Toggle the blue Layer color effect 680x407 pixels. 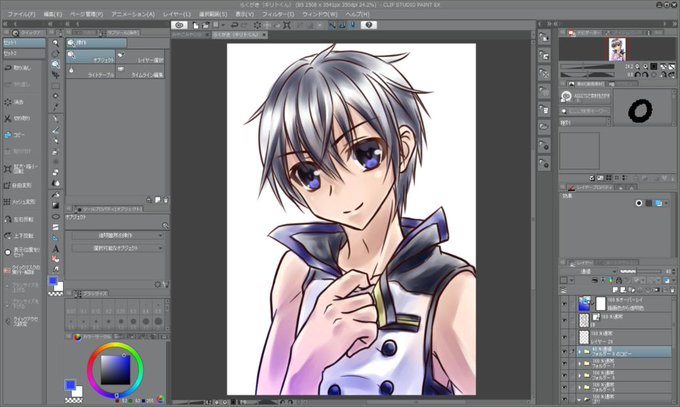point(658,203)
